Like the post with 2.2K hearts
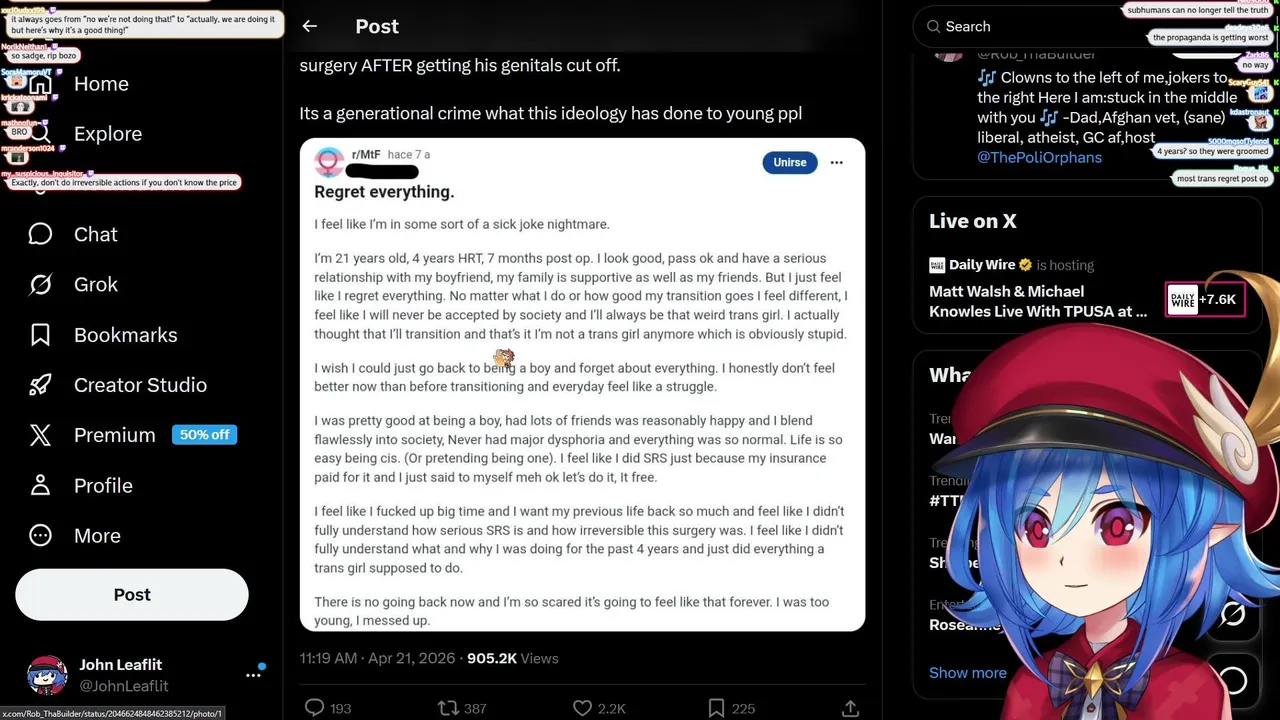The image size is (1280, 720). (582, 708)
